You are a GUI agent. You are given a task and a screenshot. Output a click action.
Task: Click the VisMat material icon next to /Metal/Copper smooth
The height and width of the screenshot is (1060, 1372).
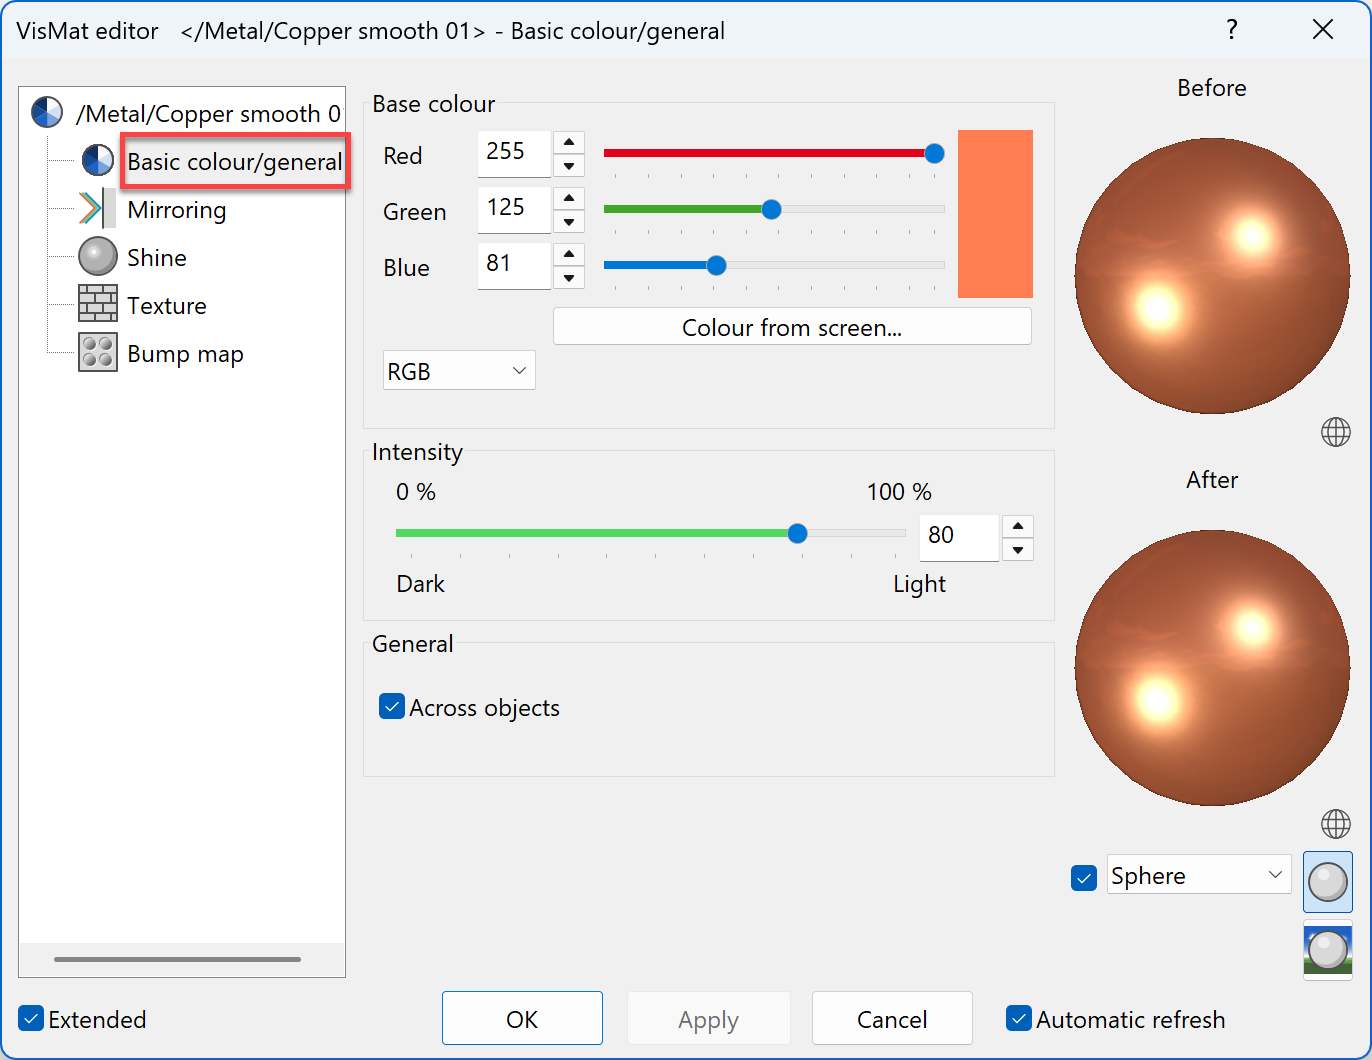point(46,112)
